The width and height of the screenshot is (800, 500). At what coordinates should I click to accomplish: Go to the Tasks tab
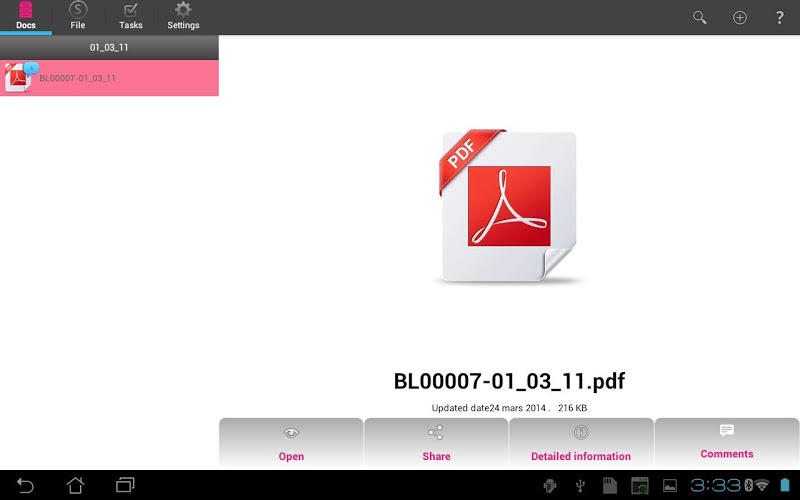click(131, 17)
